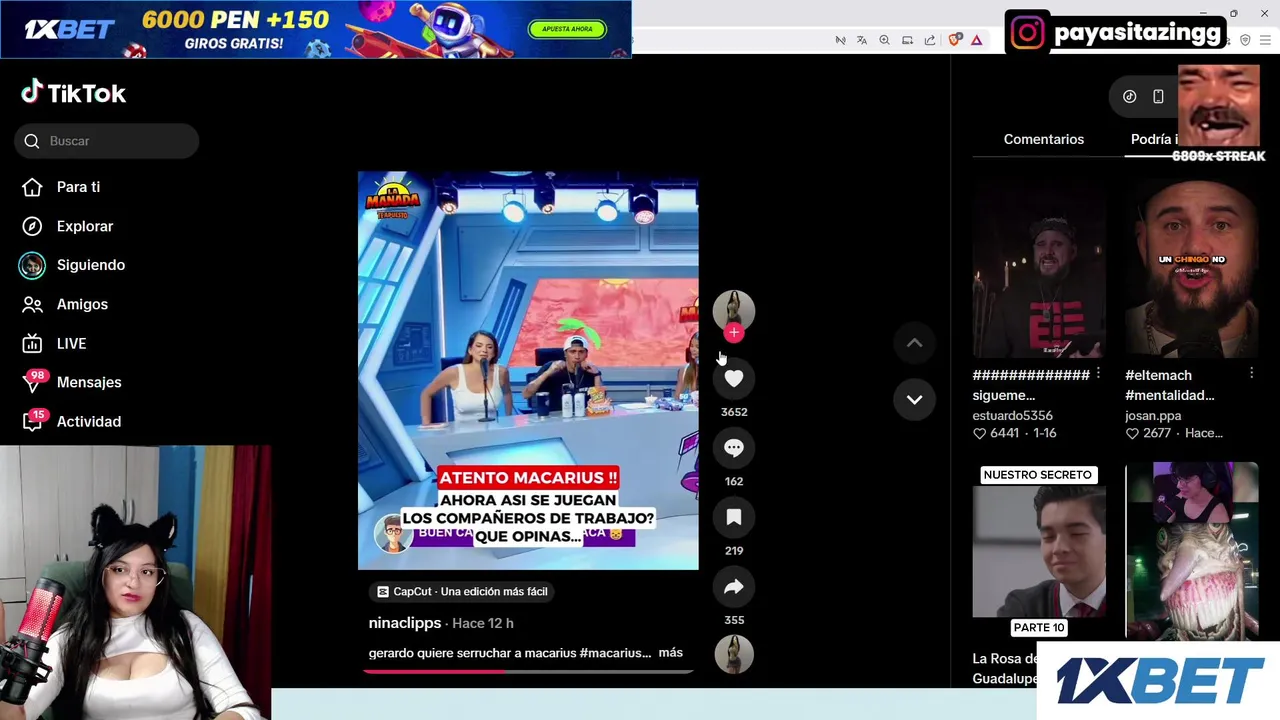Viewport: 1280px width, 720px height.
Task: Open the Brave VPN shield icon
Action: 1245,40
